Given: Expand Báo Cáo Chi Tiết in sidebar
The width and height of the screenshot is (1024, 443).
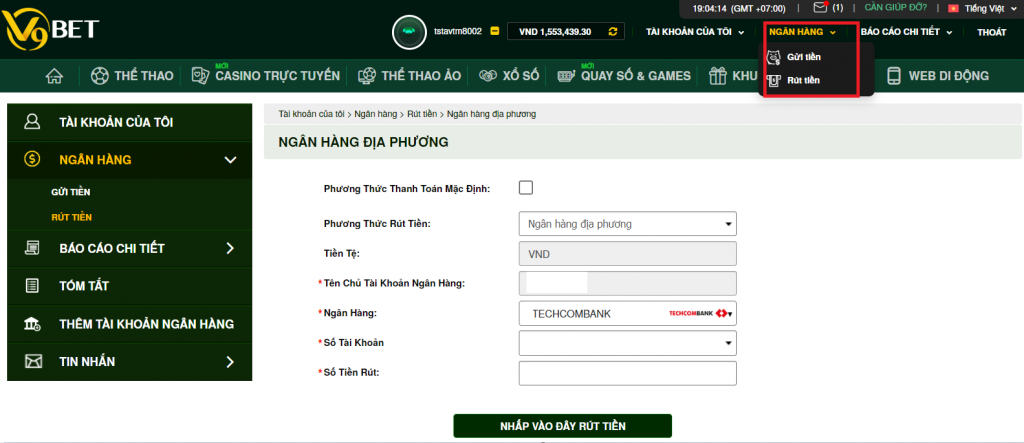Looking at the screenshot, I should (130, 248).
